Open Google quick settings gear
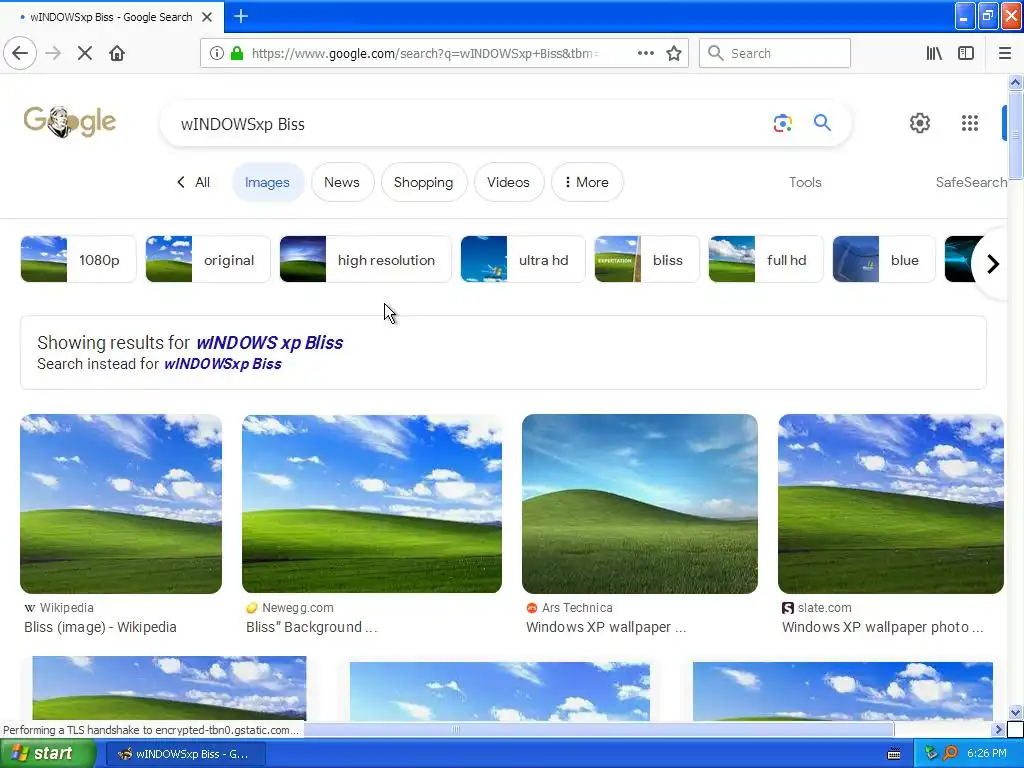This screenshot has width=1024, height=768. (920, 123)
